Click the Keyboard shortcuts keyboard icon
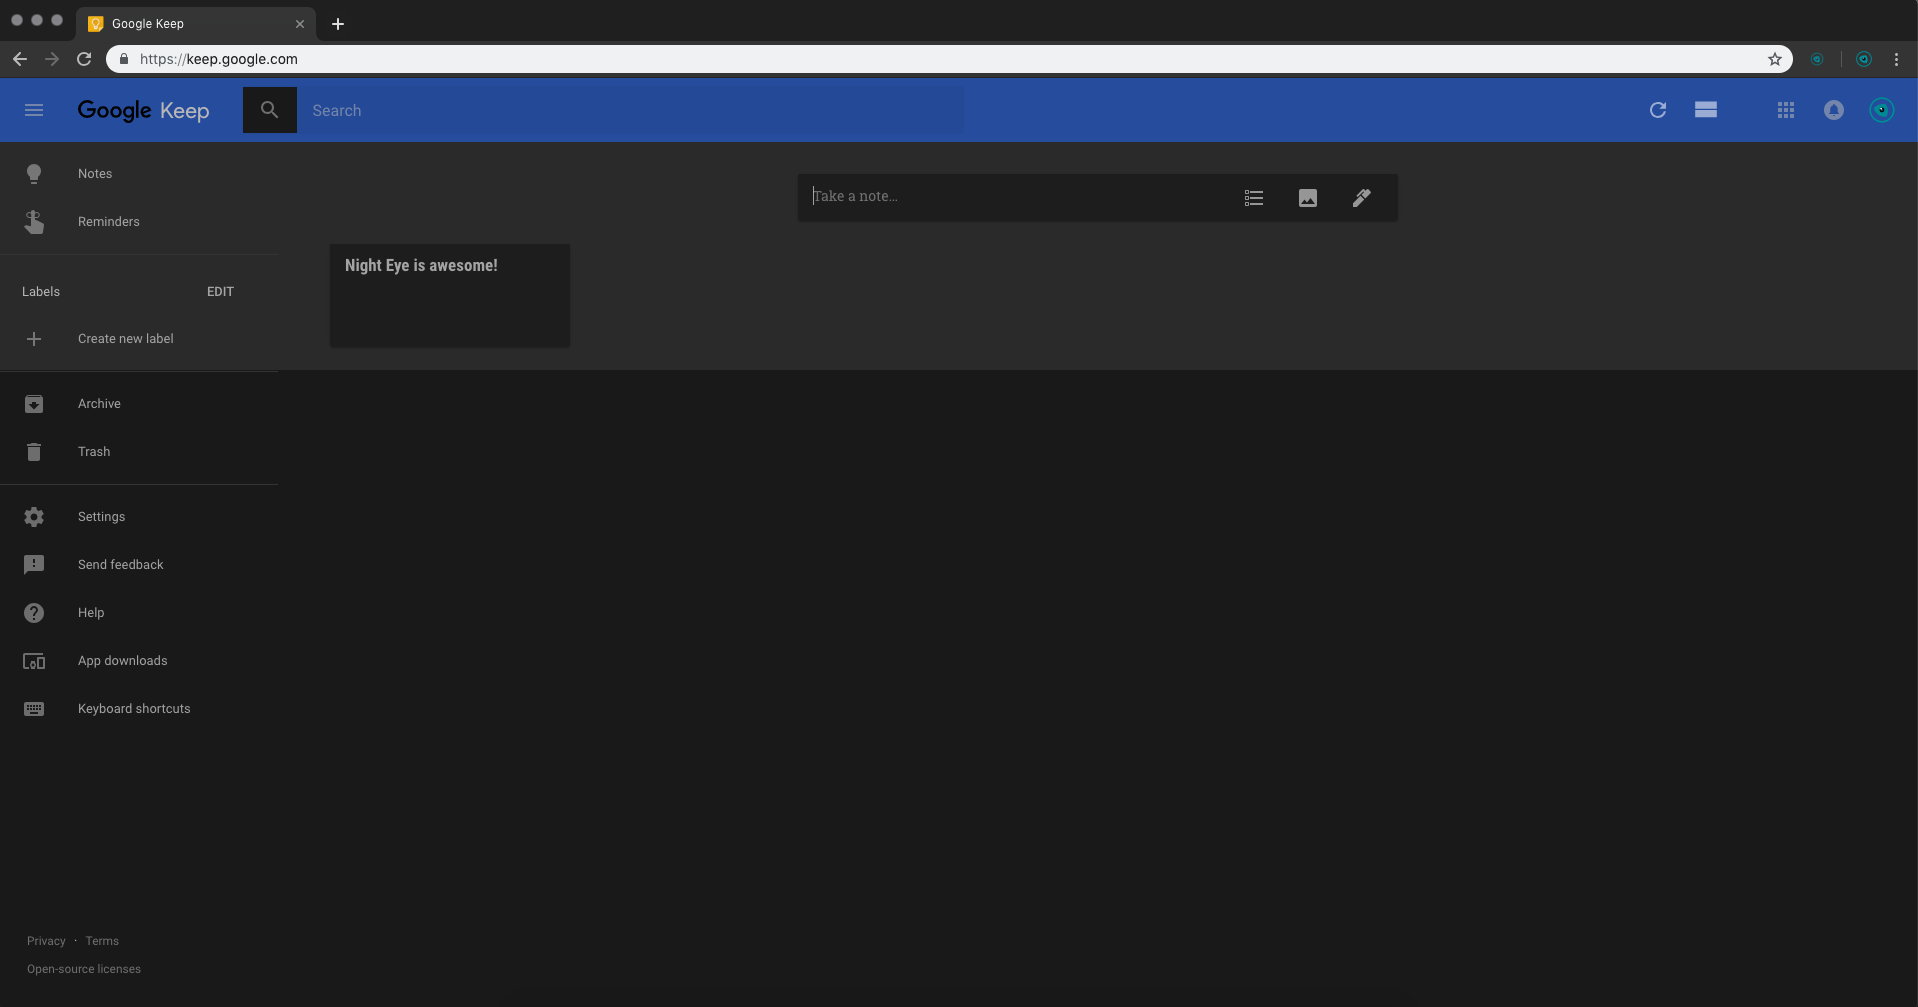The height and width of the screenshot is (1007, 1918). tap(34, 709)
